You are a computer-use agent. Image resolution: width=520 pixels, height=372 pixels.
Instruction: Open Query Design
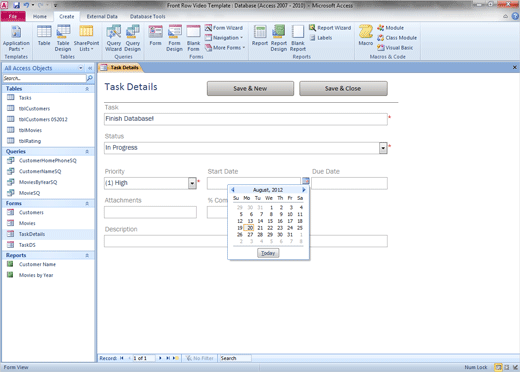tap(133, 39)
